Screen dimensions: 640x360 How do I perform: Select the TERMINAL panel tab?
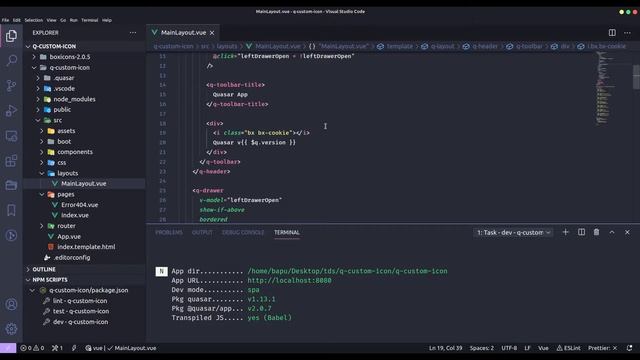coord(287,232)
